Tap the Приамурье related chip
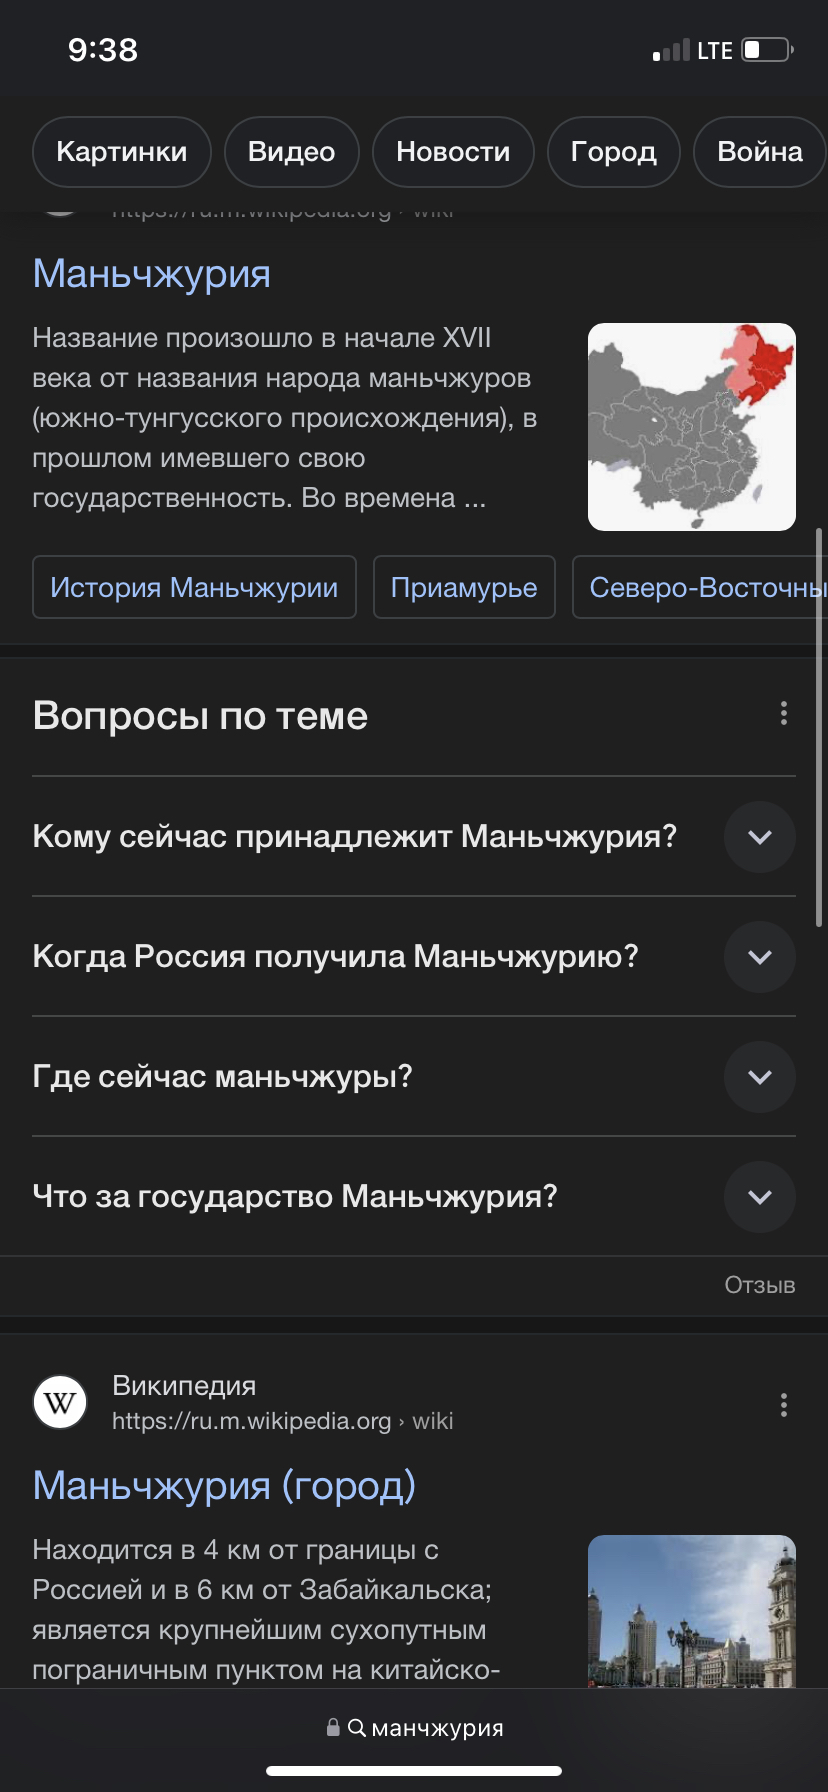This screenshot has width=828, height=1792. [464, 587]
